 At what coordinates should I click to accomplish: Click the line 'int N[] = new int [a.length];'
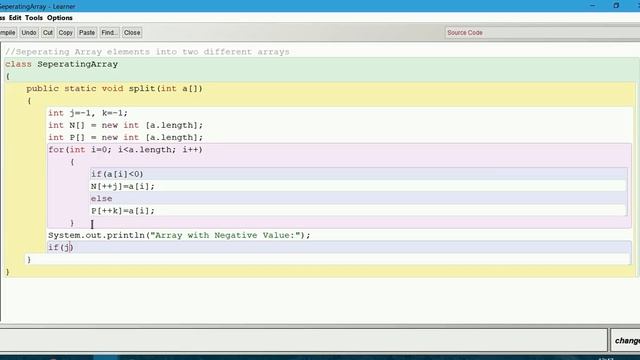(x=125, y=125)
